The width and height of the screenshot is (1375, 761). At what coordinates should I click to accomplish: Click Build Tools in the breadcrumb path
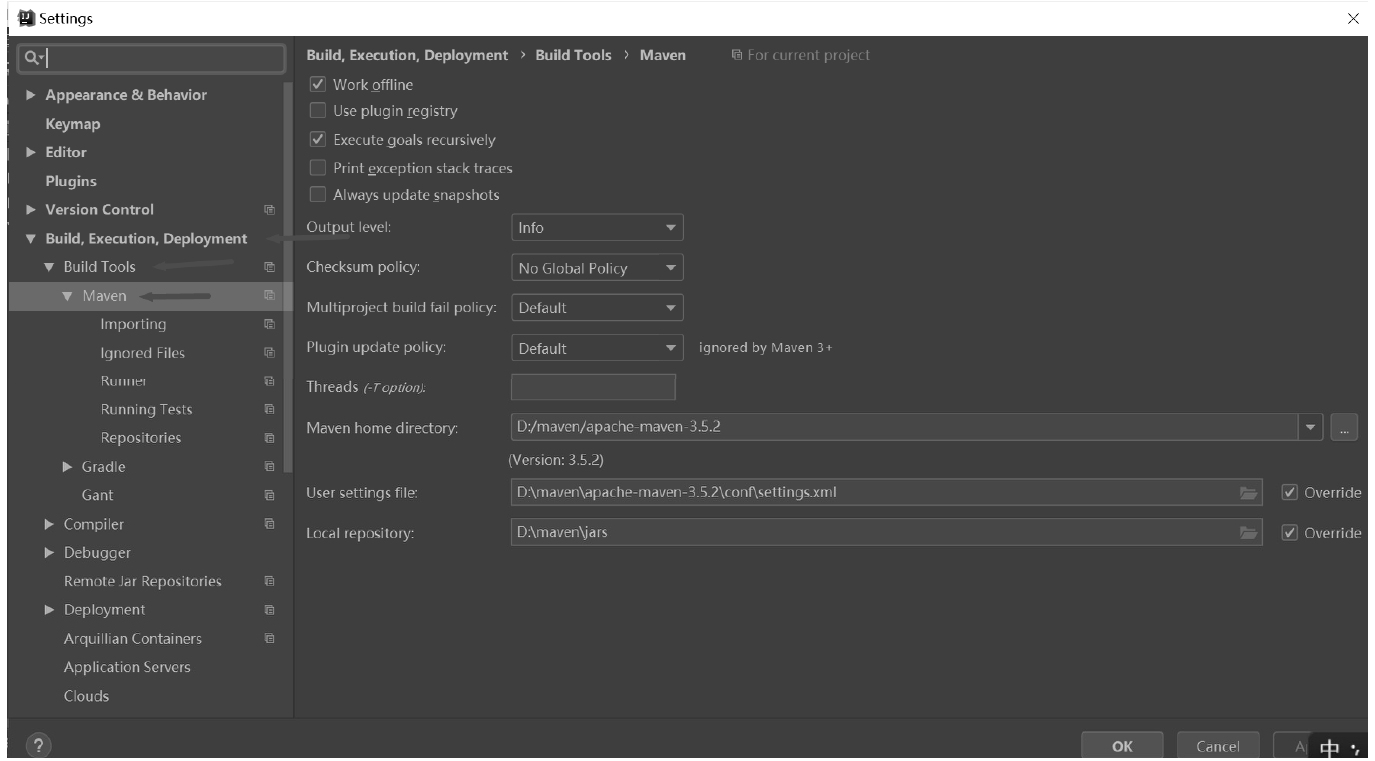573,55
